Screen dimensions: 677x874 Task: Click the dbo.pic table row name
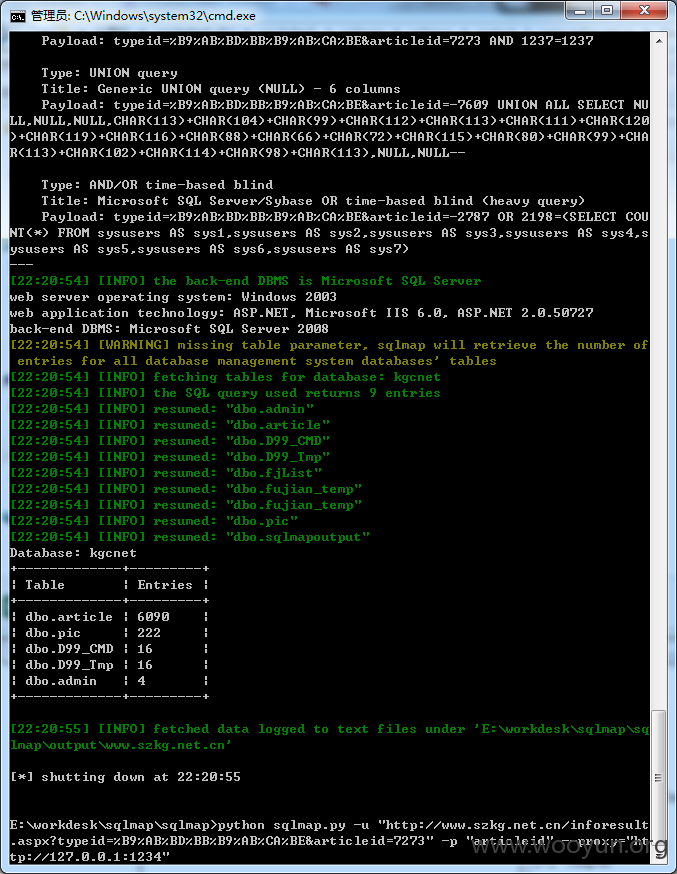pos(53,633)
